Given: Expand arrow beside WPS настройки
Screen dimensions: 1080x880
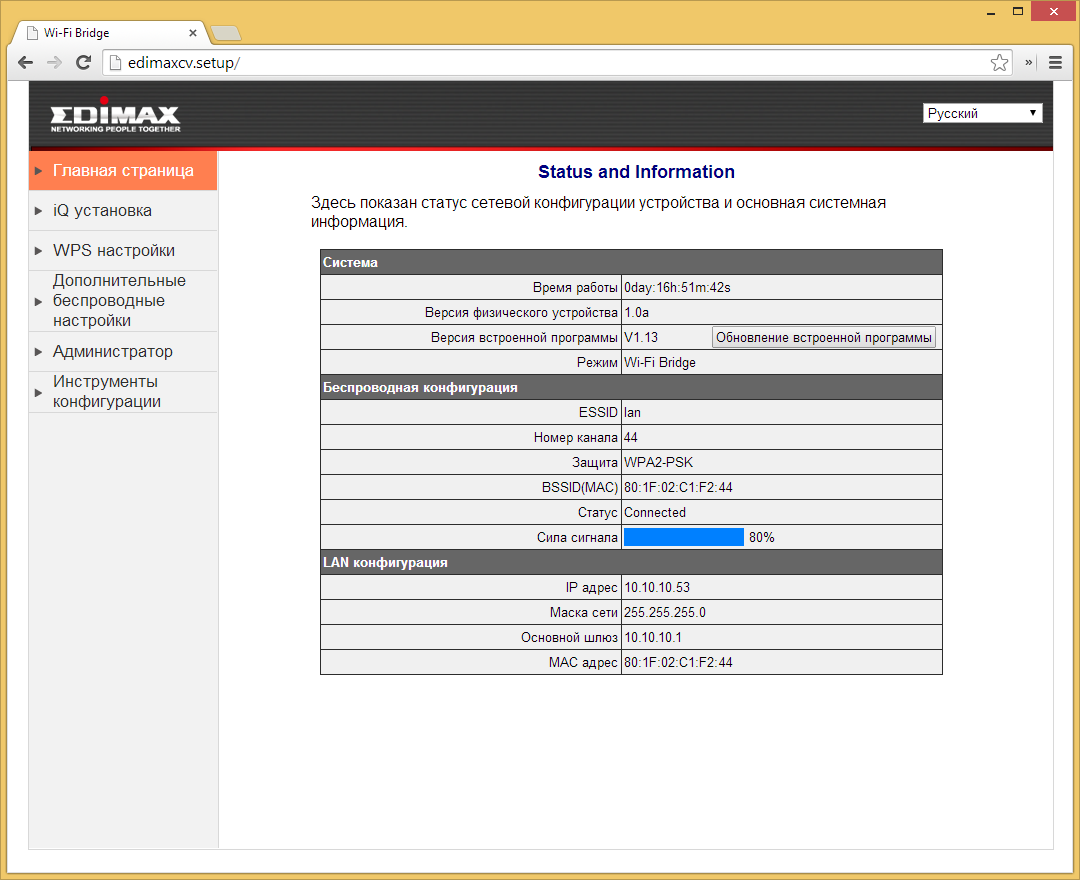Looking at the screenshot, I should click(x=39, y=251).
